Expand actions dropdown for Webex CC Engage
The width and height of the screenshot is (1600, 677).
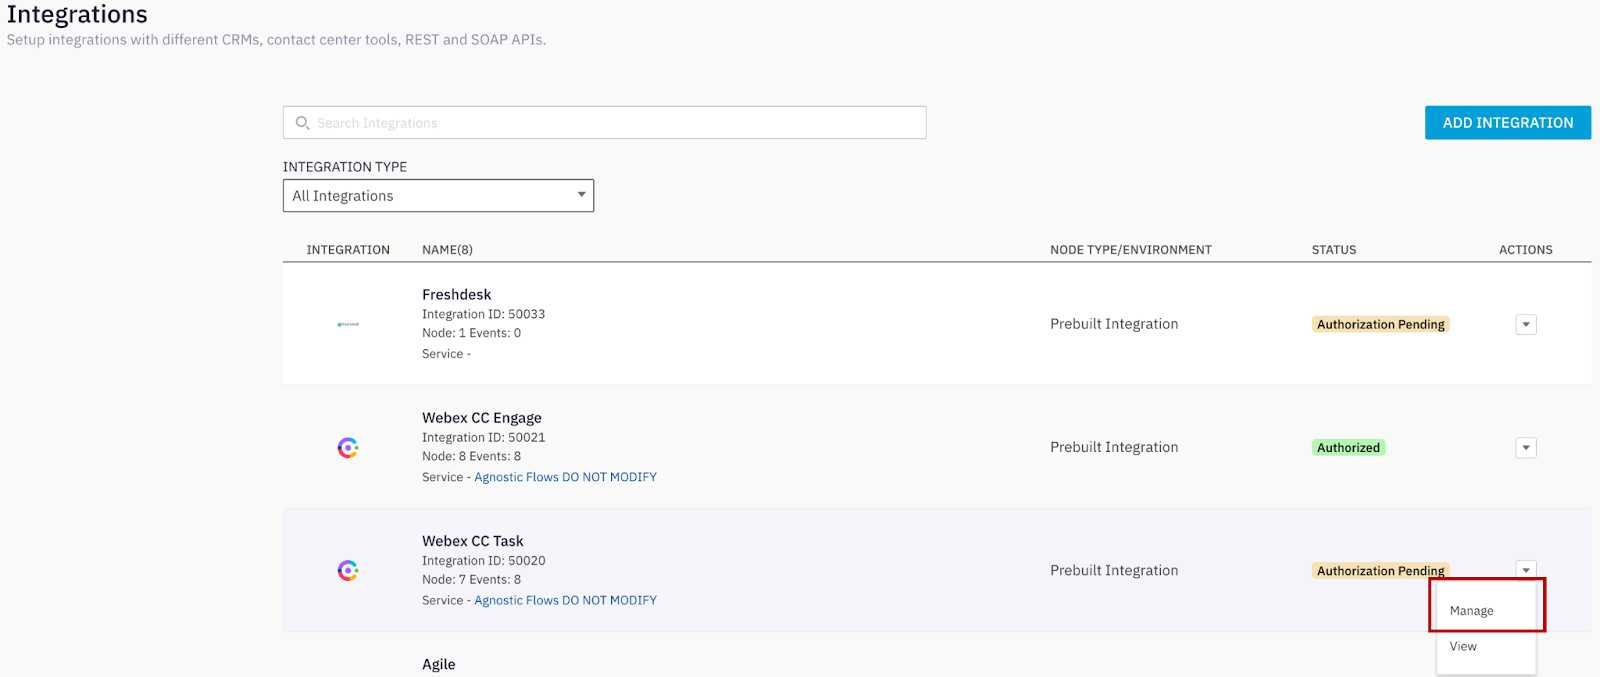coord(1526,448)
